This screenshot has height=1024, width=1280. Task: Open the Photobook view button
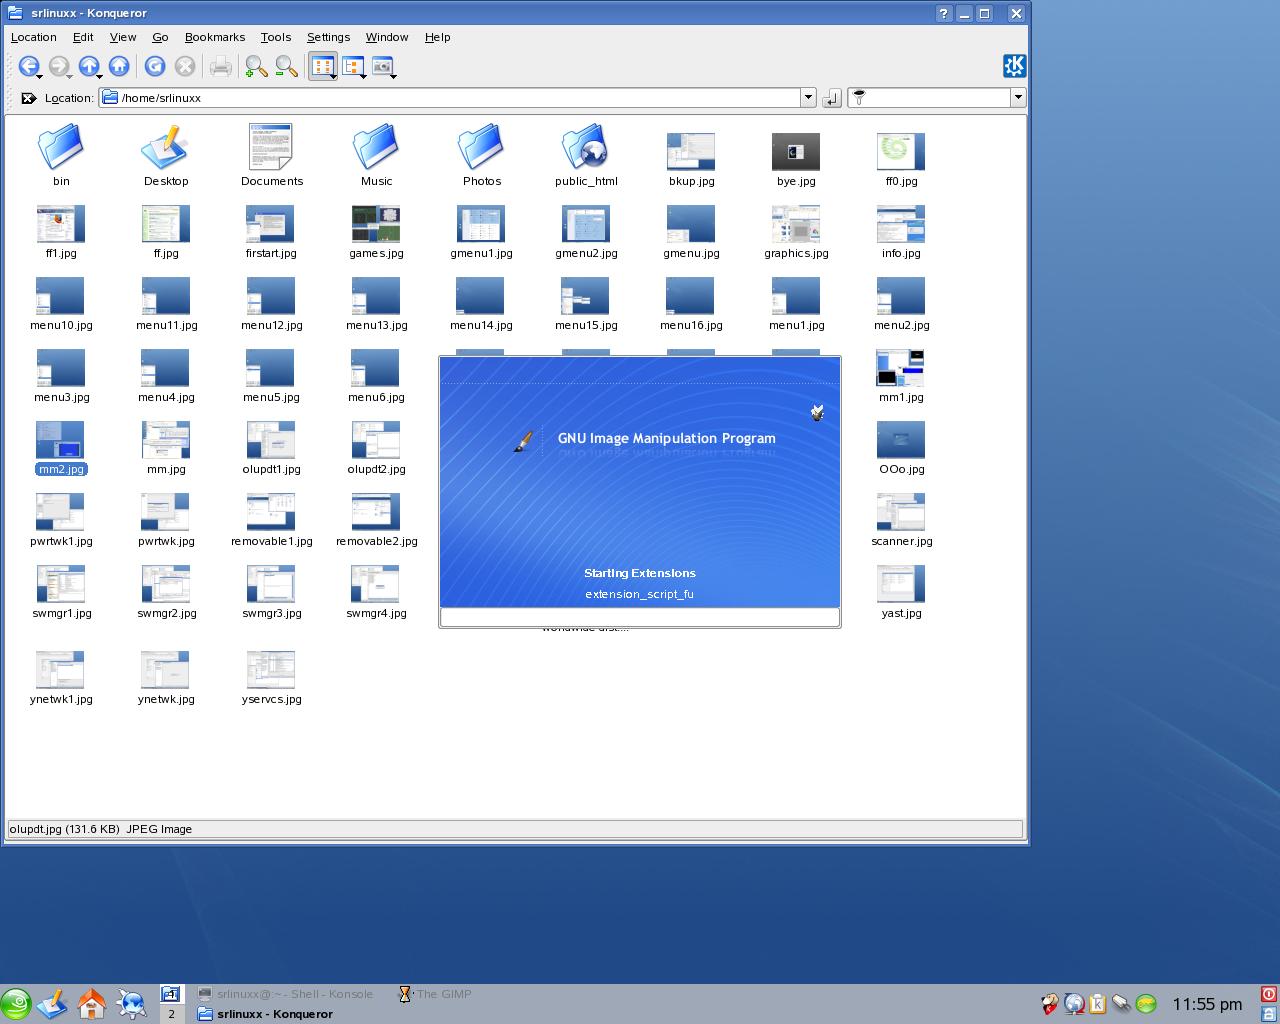point(381,66)
